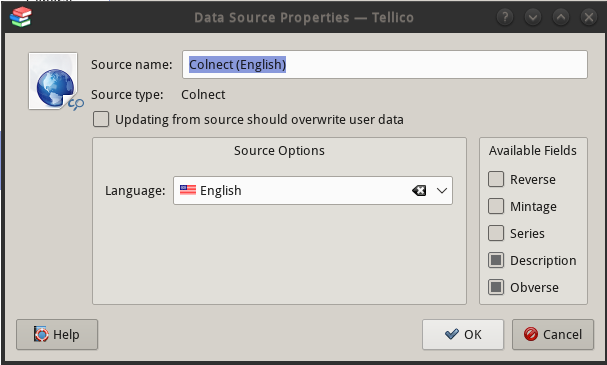Screen dimensions: 607x365
Task: Enable 'Updating from source should overwrite user data'
Action: [x=101, y=119]
